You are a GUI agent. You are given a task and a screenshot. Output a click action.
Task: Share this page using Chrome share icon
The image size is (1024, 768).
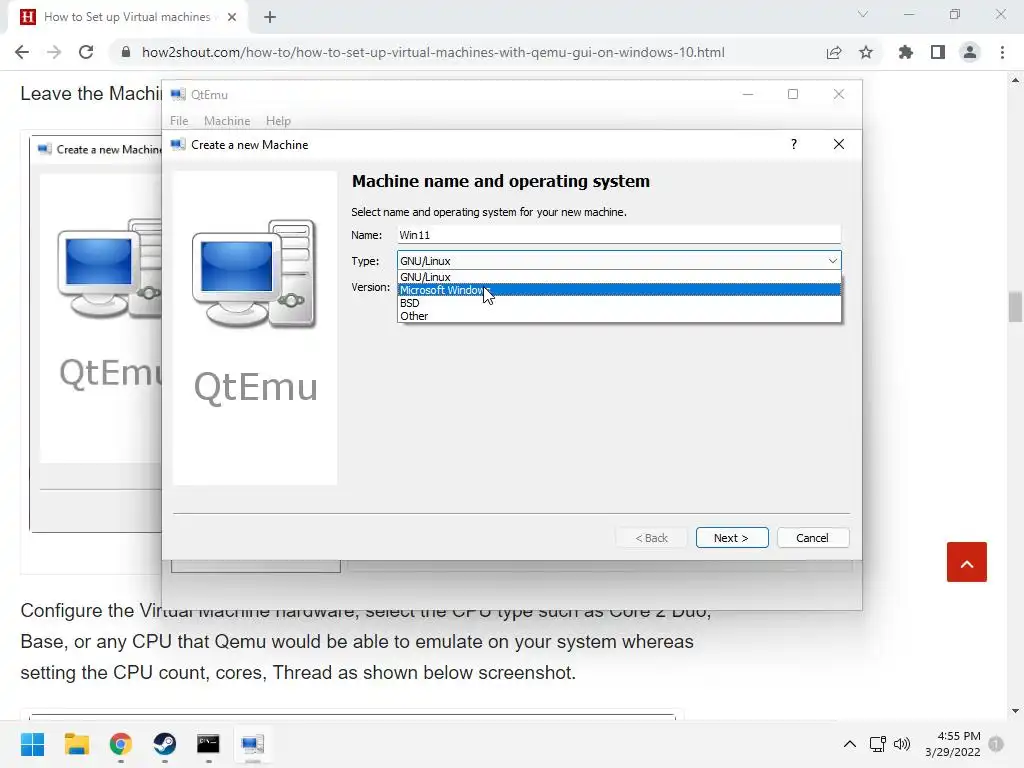point(833,52)
